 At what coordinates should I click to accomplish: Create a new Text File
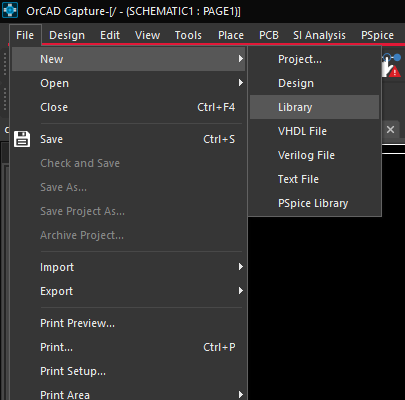coord(314,179)
